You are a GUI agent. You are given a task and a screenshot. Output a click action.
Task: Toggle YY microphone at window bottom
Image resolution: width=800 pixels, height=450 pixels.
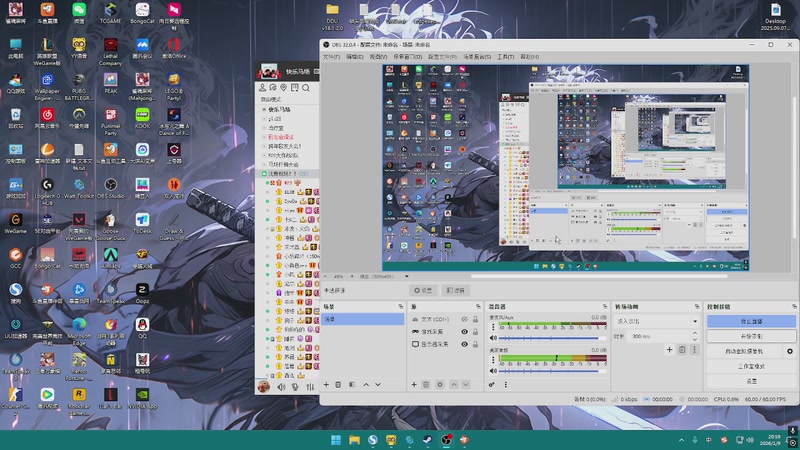(x=295, y=387)
